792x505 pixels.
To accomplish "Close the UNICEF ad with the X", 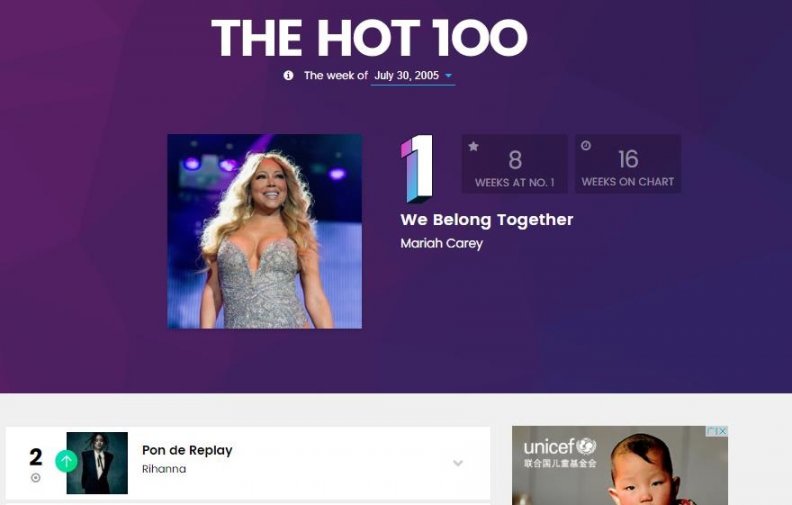I will [723, 431].
